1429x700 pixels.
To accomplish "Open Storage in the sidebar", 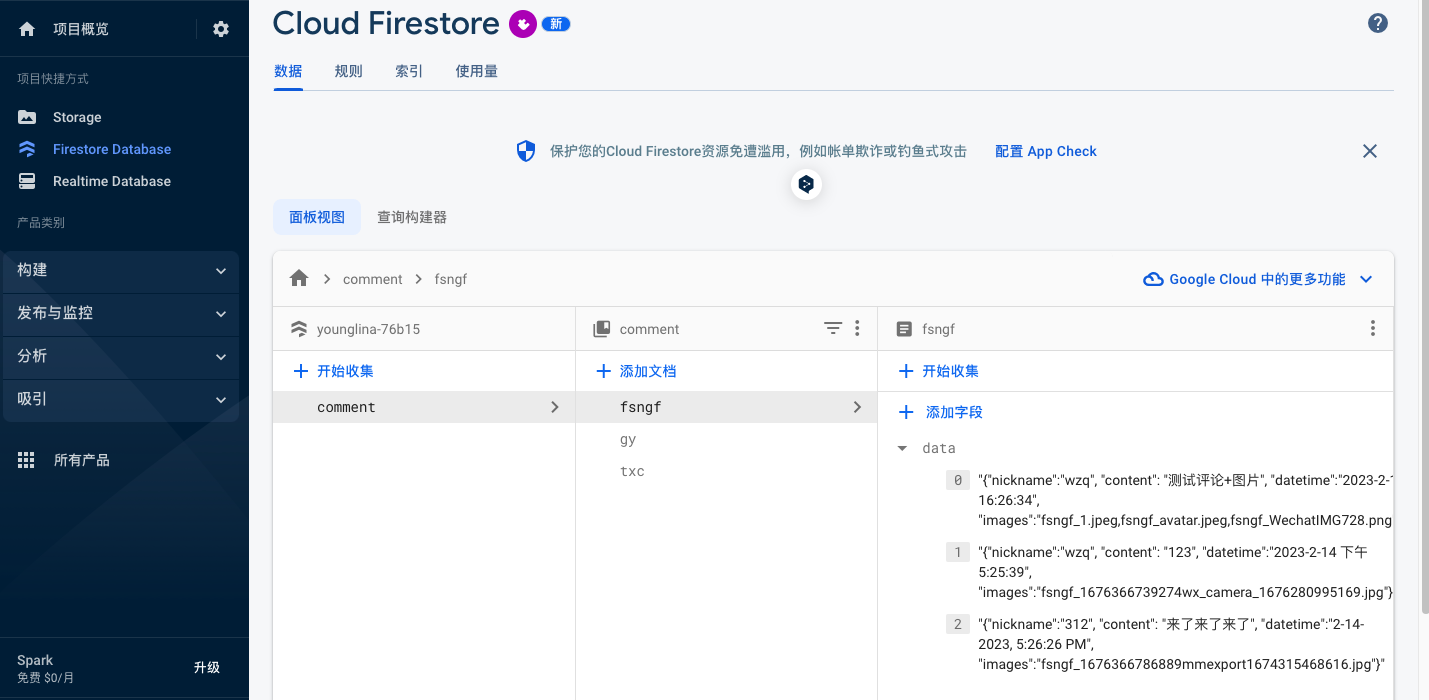I will (x=77, y=117).
